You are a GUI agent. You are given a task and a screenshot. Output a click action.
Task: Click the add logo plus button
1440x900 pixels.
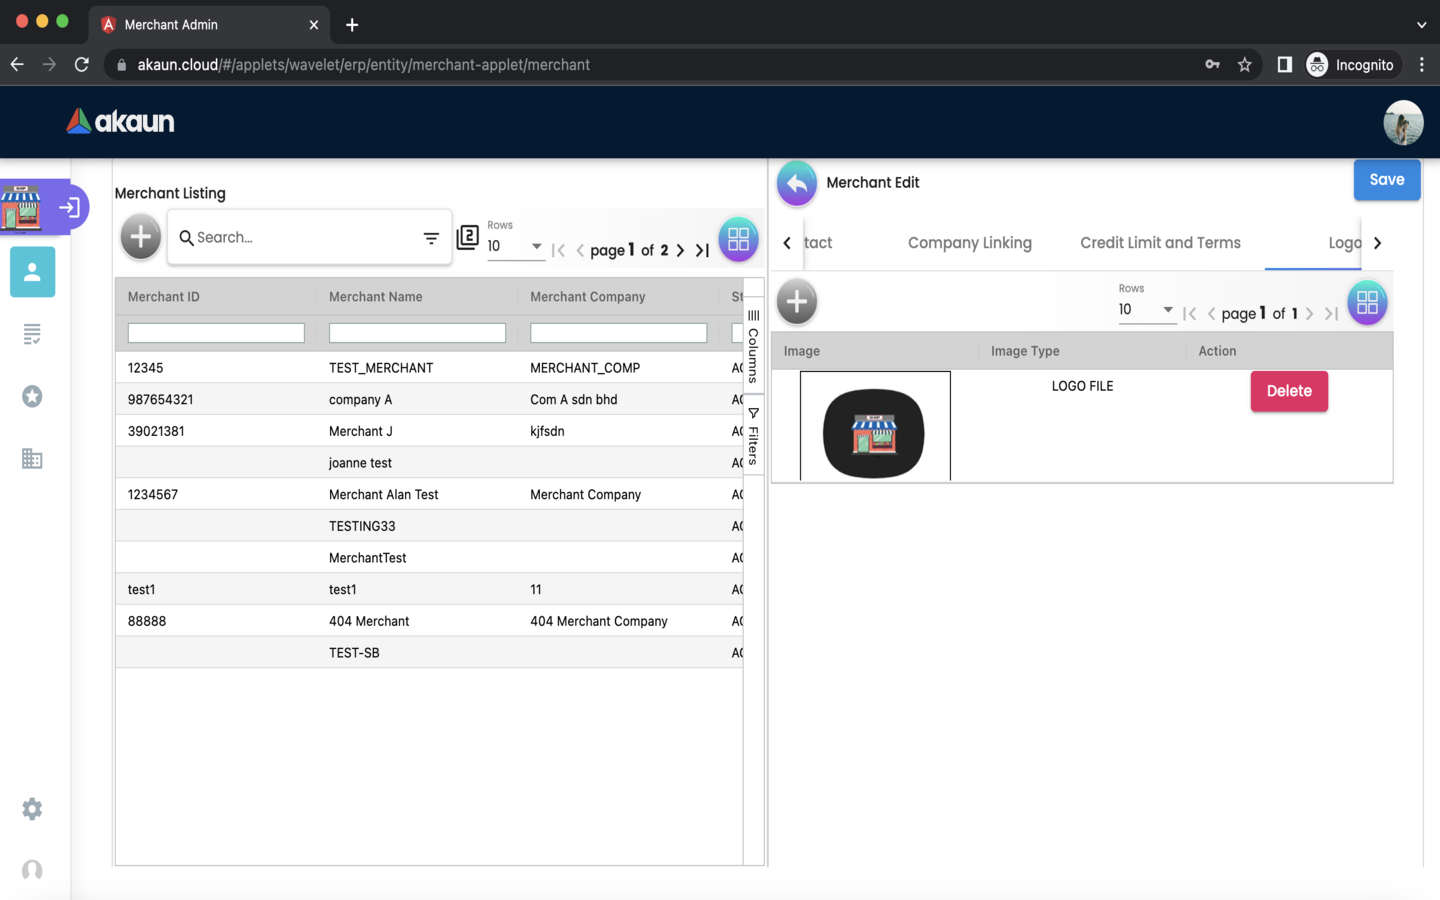pyautogui.click(x=796, y=302)
